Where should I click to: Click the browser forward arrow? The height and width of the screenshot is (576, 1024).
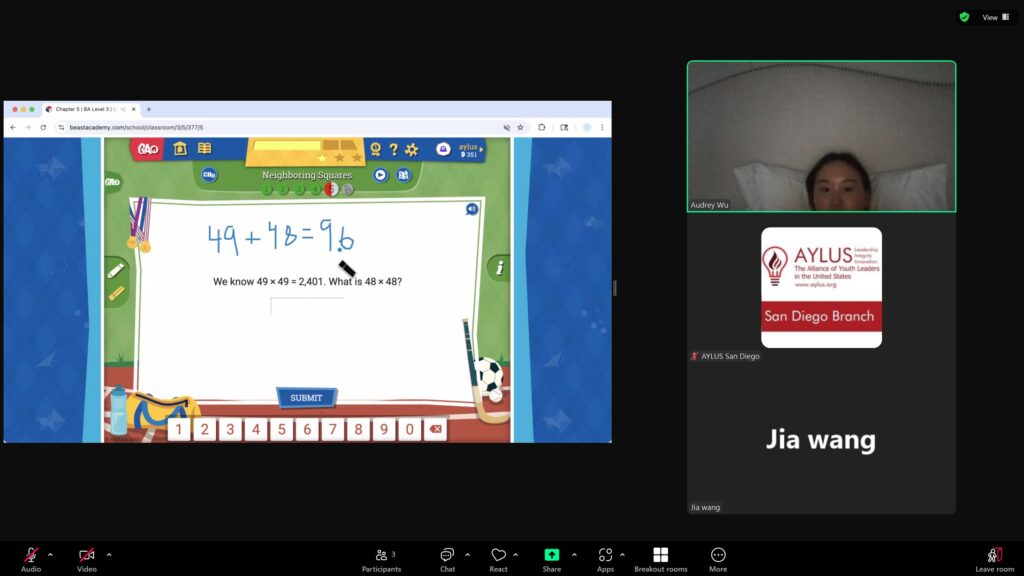(x=28, y=127)
